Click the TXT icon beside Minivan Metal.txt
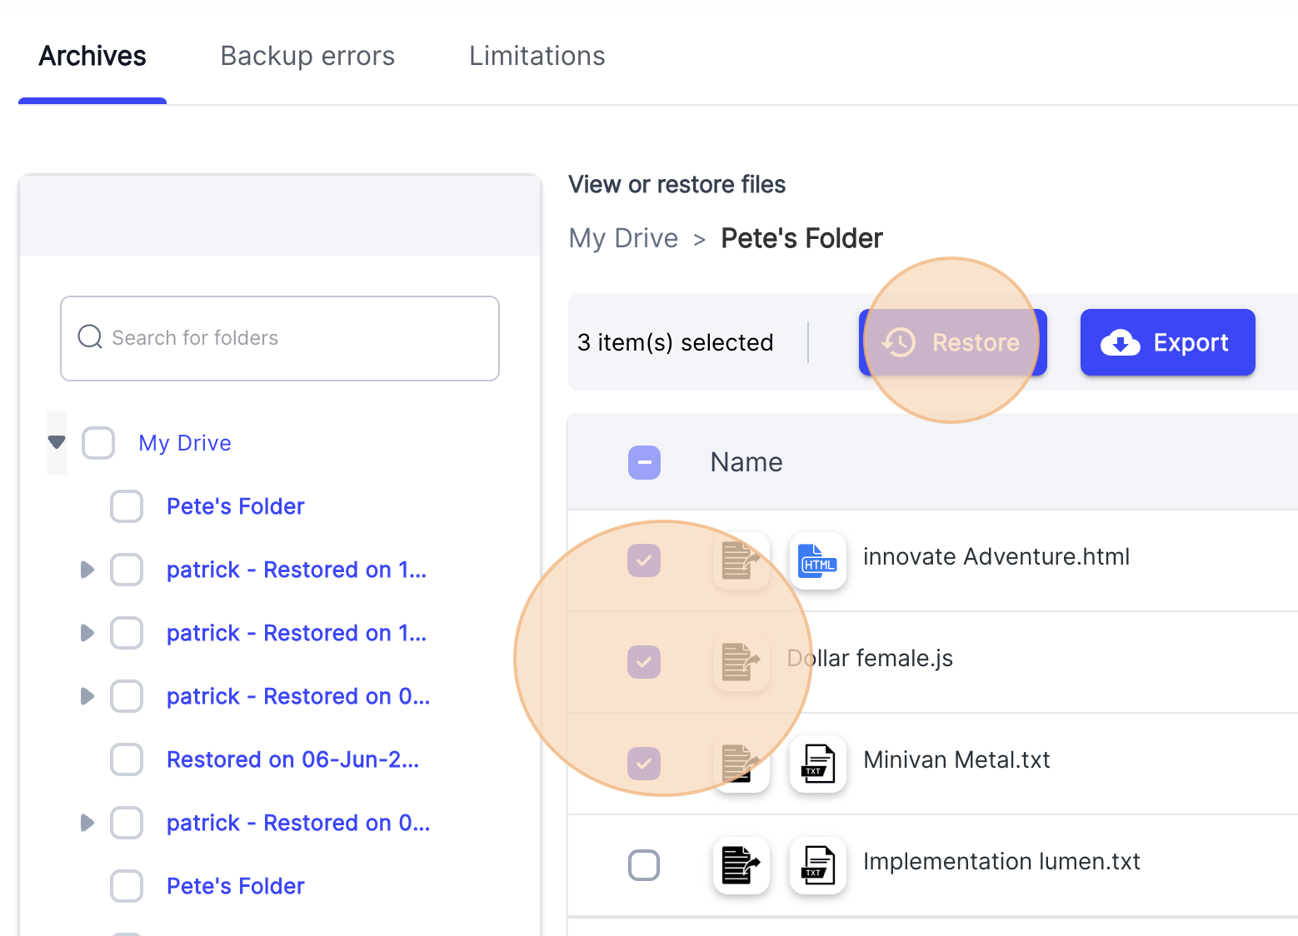The image size is (1298, 936). tap(818, 764)
